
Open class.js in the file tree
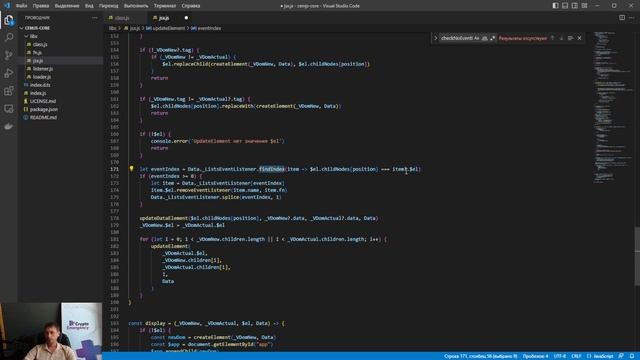click(x=40, y=44)
